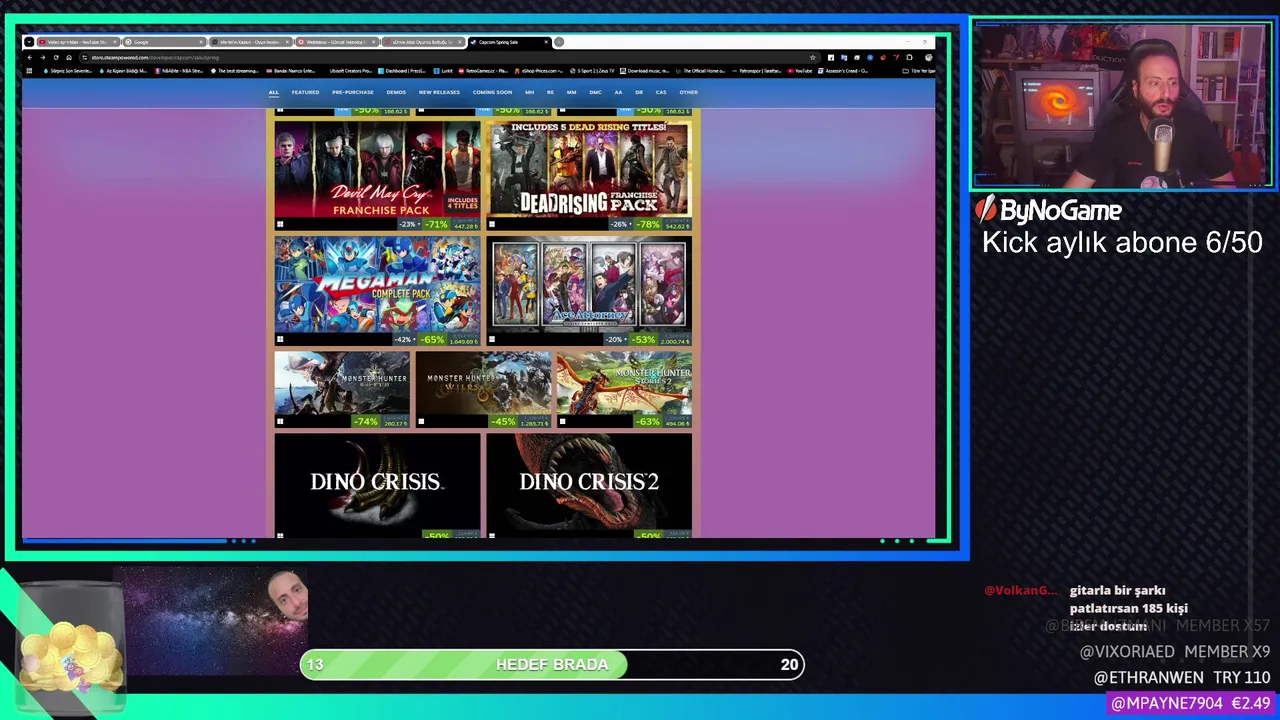1280x720 pixels.
Task: Click the browser home icon
Action: click(69, 57)
